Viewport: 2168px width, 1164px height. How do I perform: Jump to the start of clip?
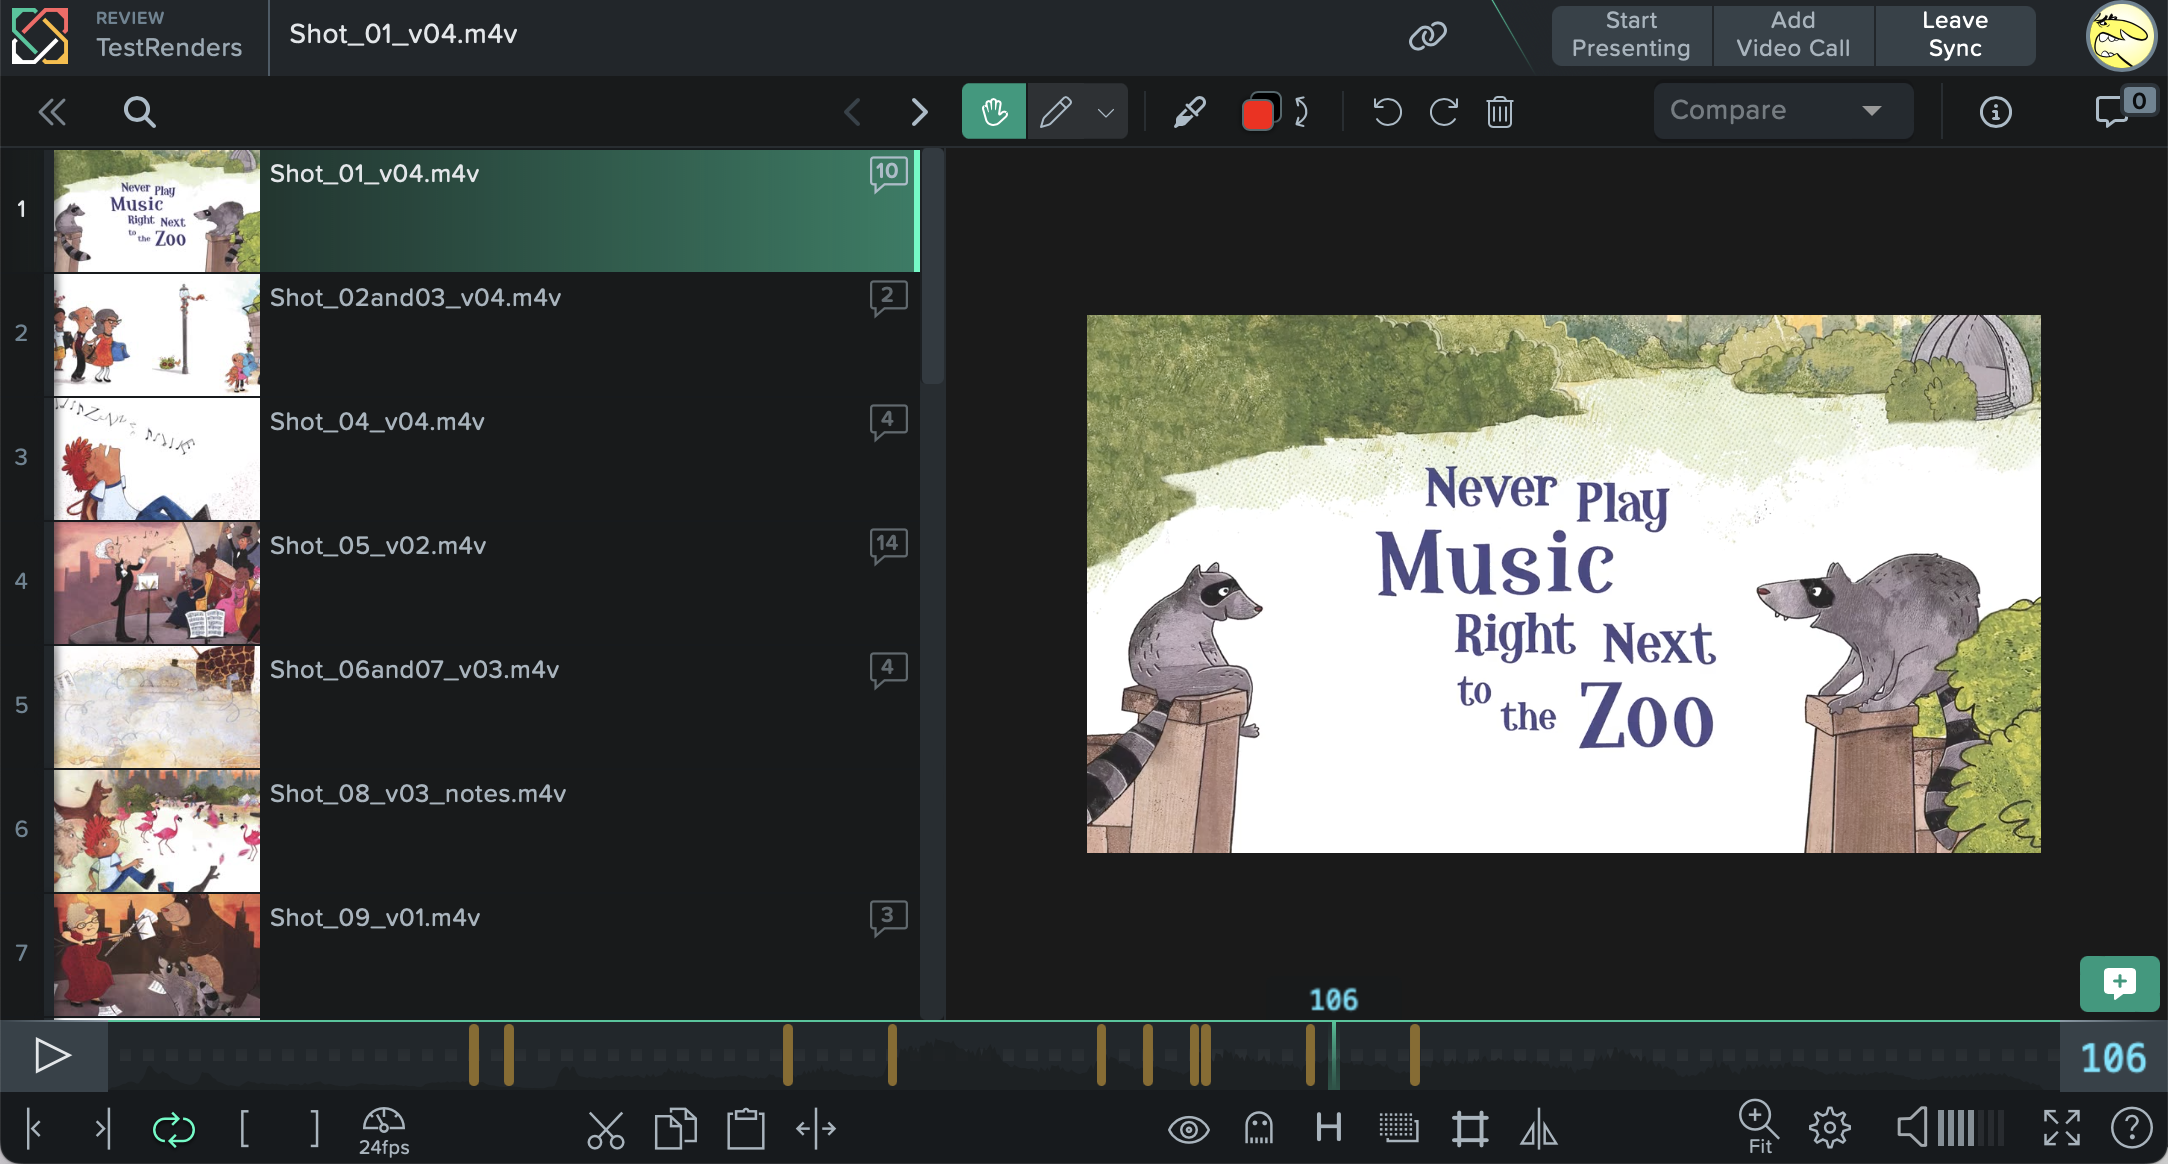[34, 1129]
